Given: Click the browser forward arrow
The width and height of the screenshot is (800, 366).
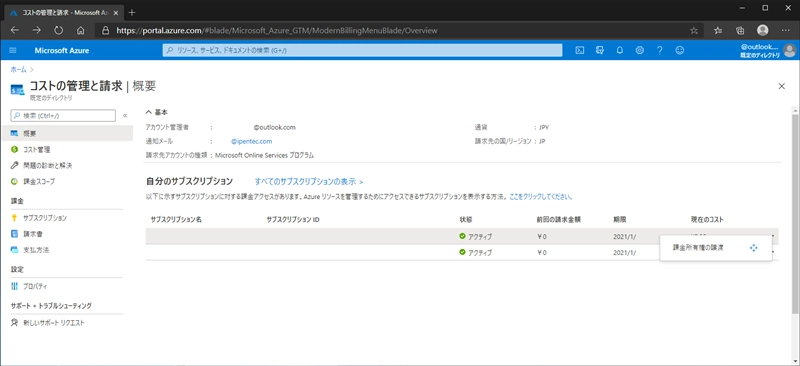Looking at the screenshot, I should (x=36, y=30).
